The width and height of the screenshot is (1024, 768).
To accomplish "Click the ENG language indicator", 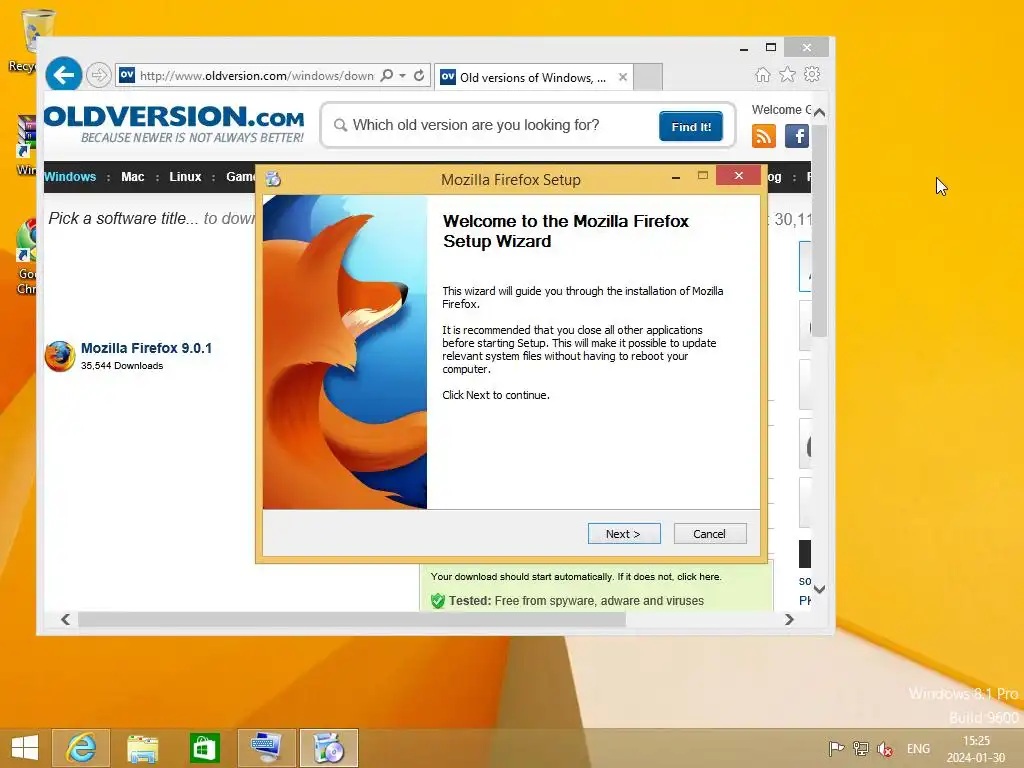I will (918, 748).
